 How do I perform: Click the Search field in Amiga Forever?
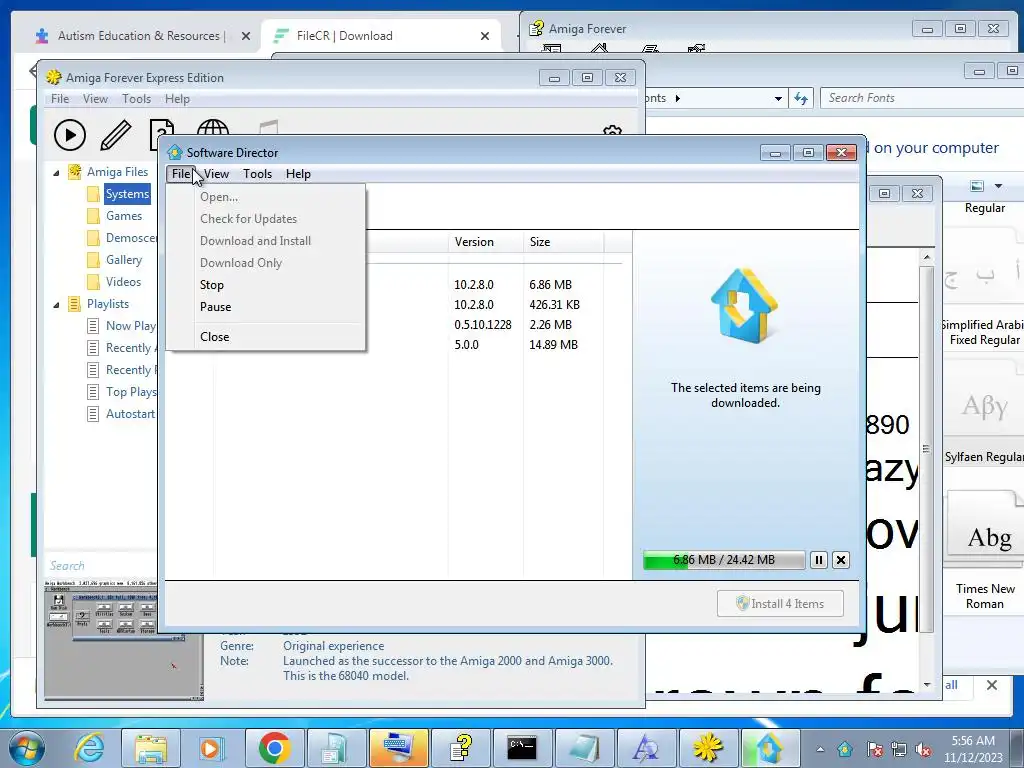point(101,566)
